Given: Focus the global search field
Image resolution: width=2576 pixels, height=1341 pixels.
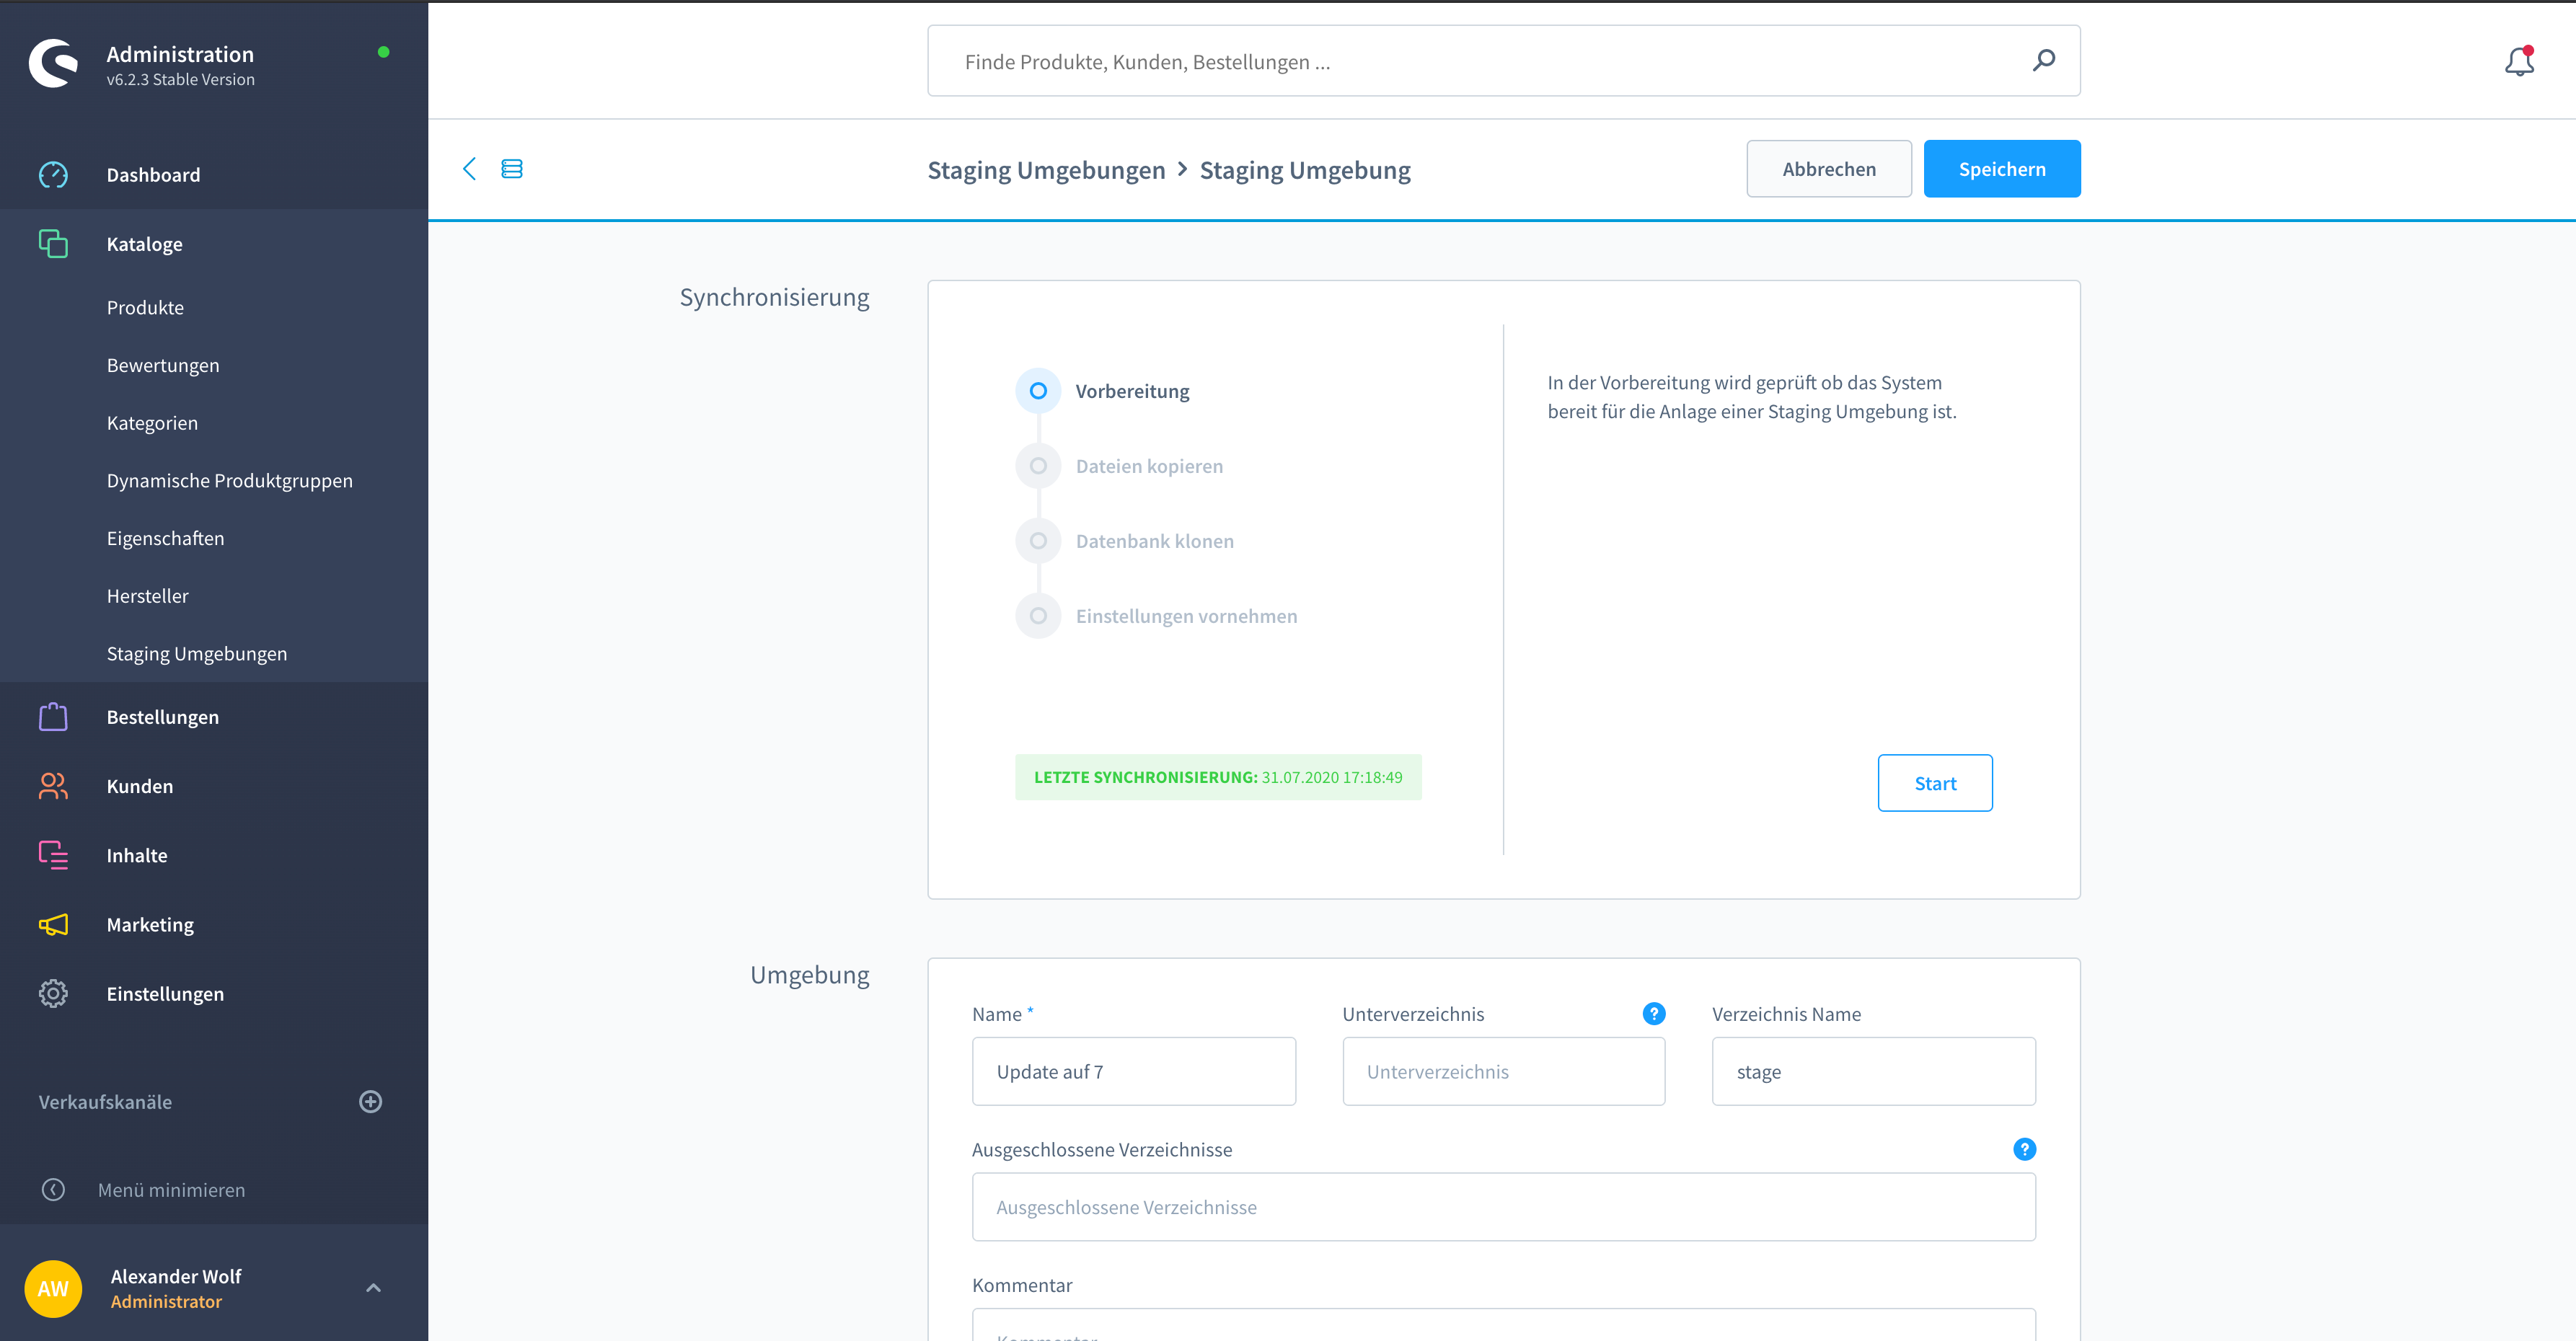Looking at the screenshot, I should tap(1504, 61).
